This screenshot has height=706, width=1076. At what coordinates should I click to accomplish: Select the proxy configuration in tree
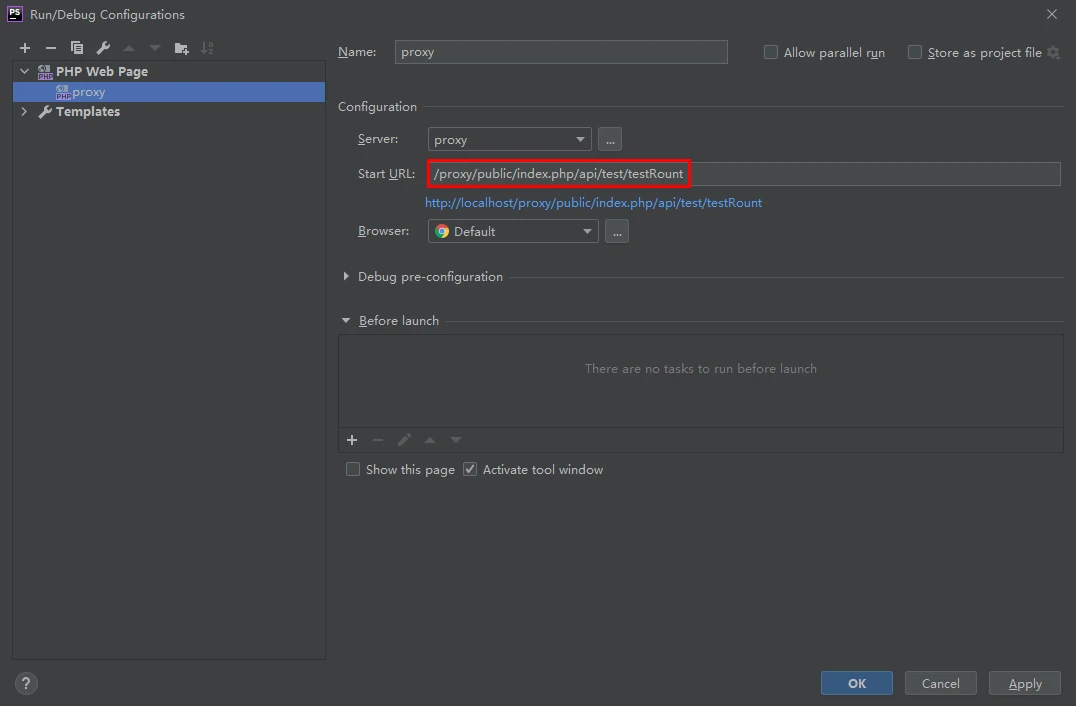pyautogui.click(x=88, y=92)
